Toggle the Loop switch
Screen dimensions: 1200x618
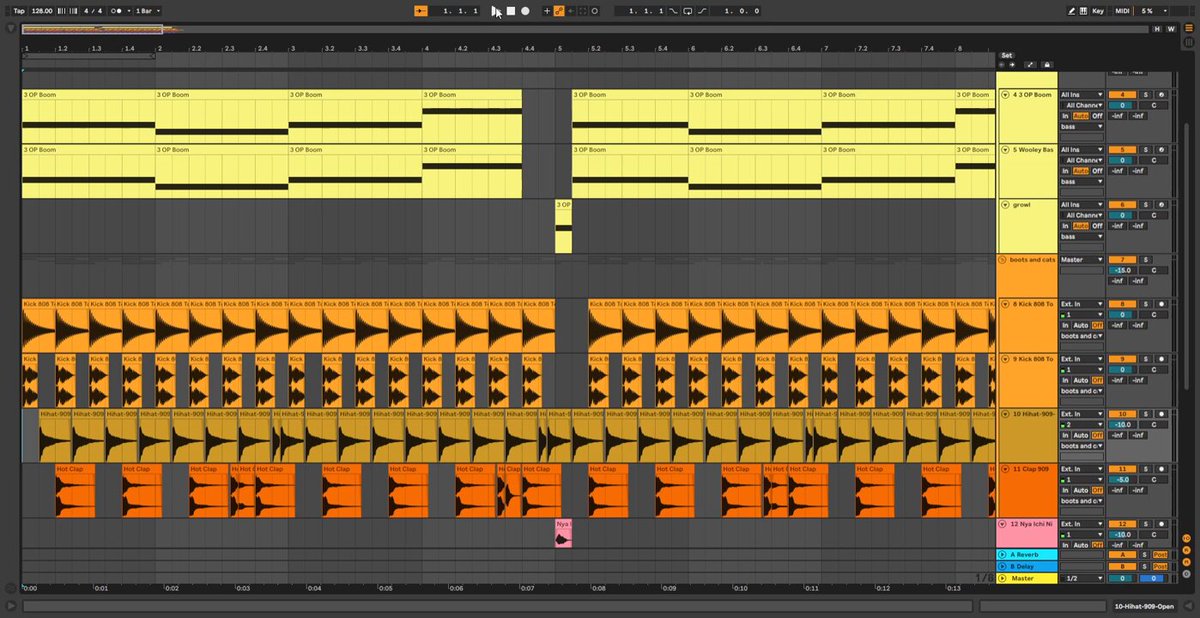[688, 10]
